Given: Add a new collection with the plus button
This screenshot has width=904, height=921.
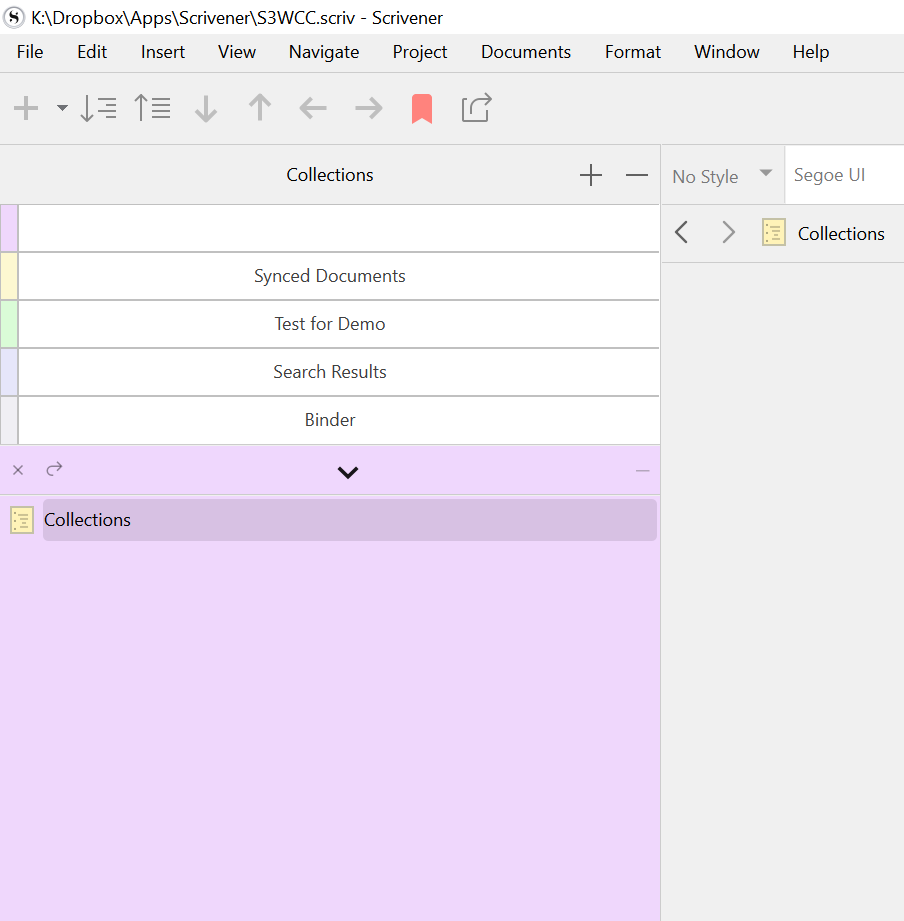Looking at the screenshot, I should [x=591, y=175].
